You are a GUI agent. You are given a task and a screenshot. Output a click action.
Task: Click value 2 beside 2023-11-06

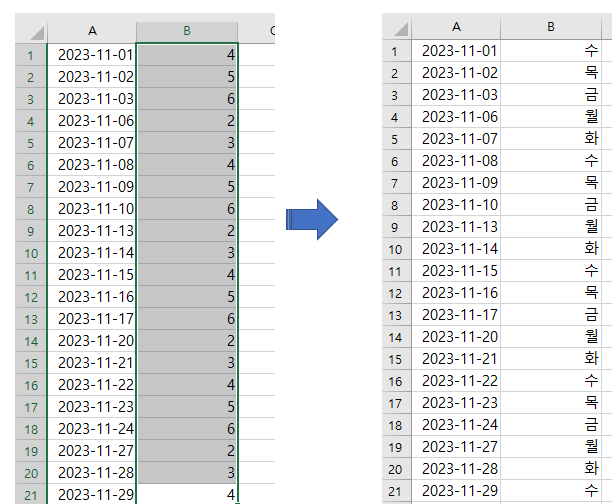tap(187, 121)
